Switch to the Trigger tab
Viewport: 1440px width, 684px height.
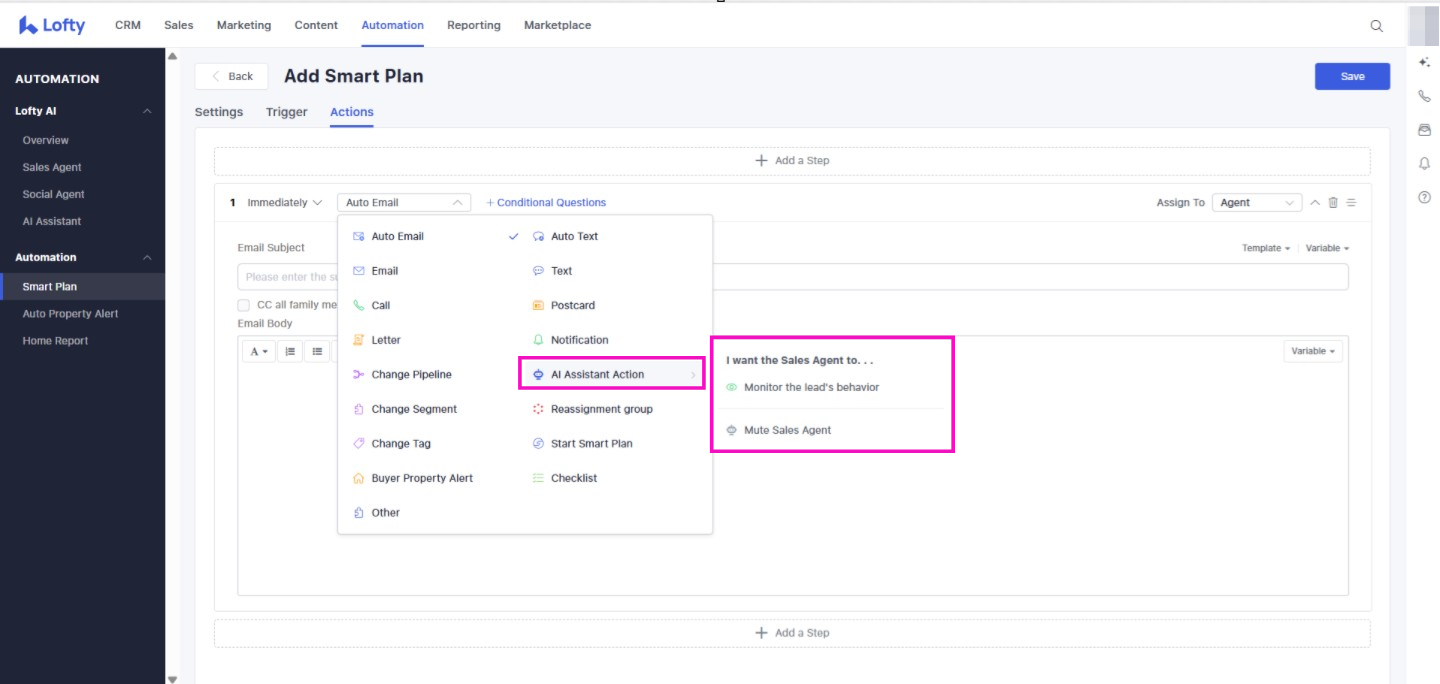coord(286,112)
